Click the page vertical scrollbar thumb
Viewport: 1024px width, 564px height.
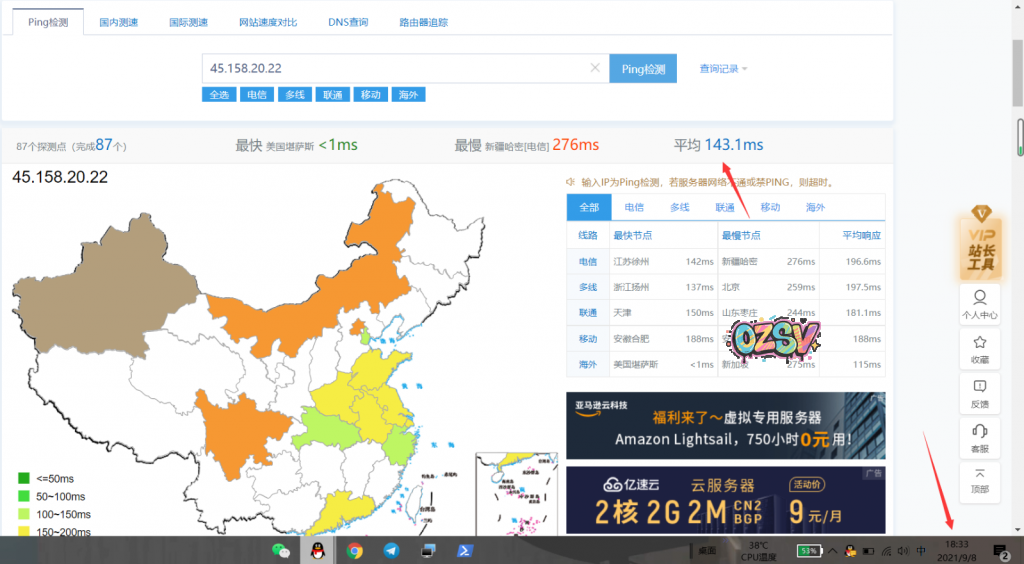click(1019, 132)
